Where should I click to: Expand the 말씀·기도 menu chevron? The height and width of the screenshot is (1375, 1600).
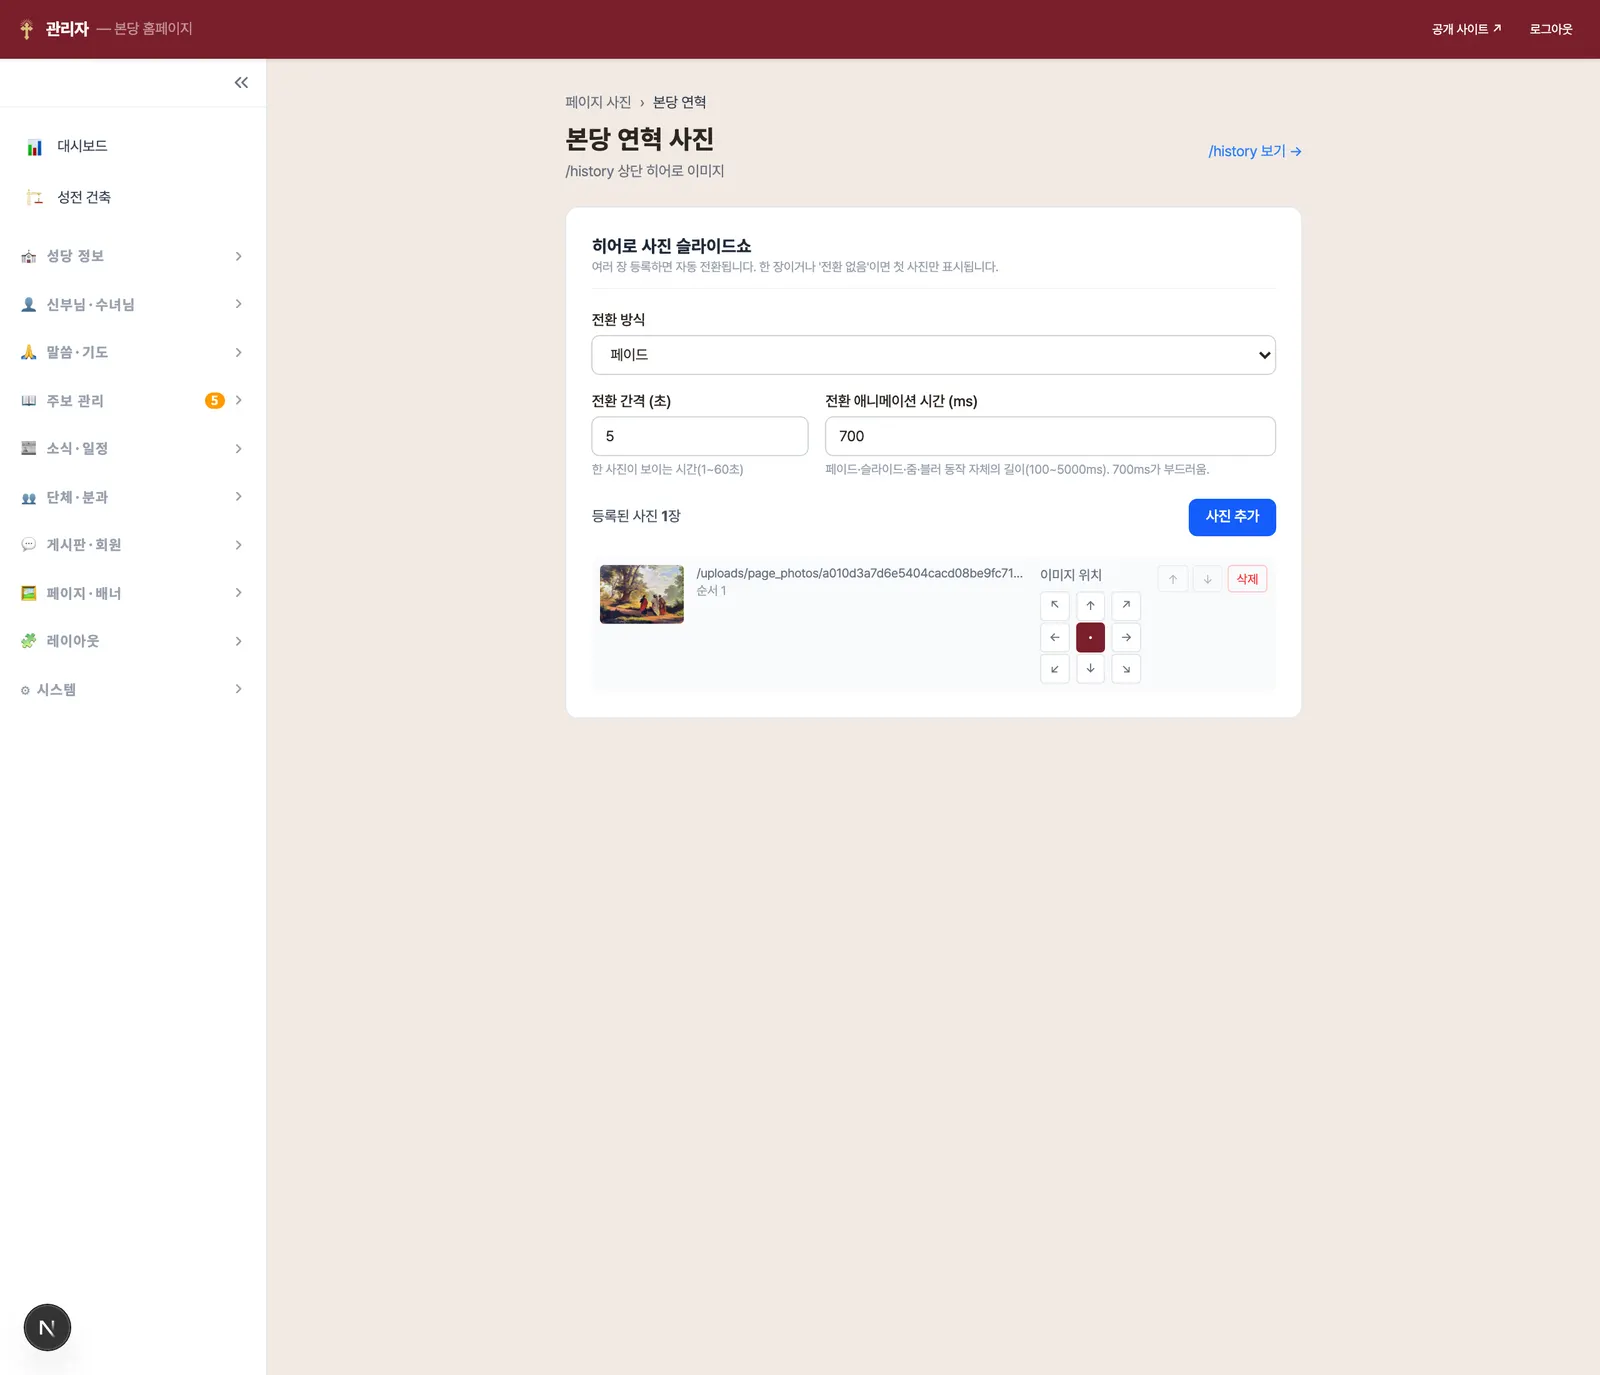[238, 353]
